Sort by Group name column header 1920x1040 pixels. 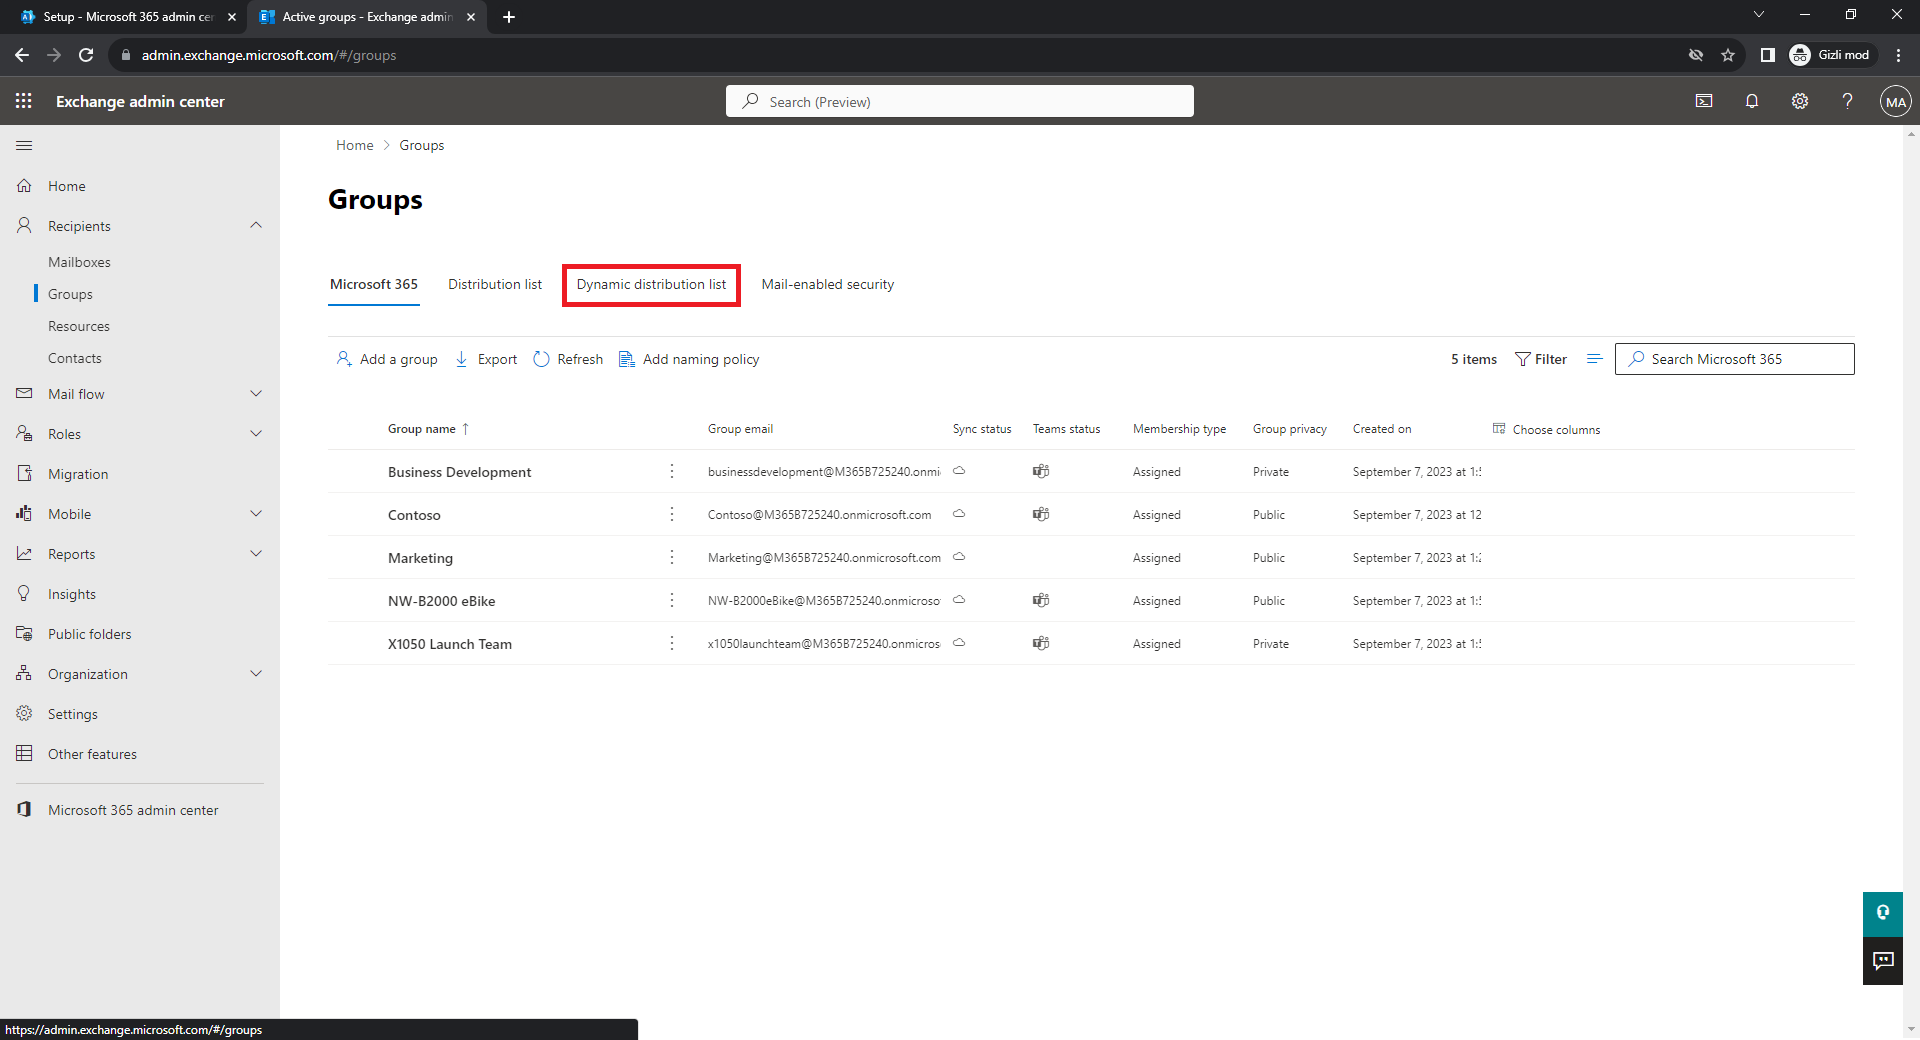422,429
